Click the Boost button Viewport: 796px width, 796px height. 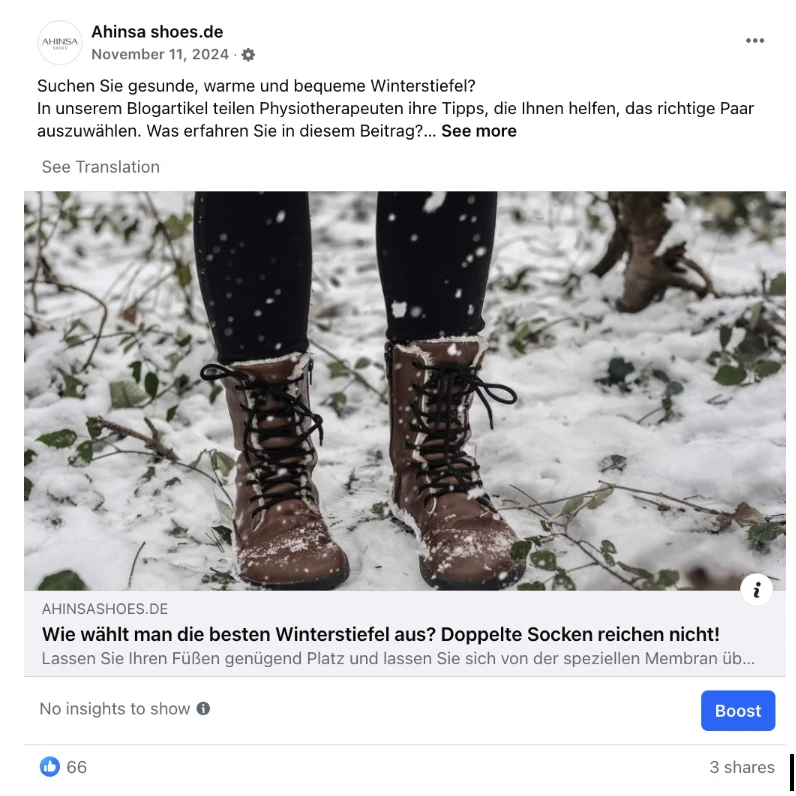[x=738, y=710]
